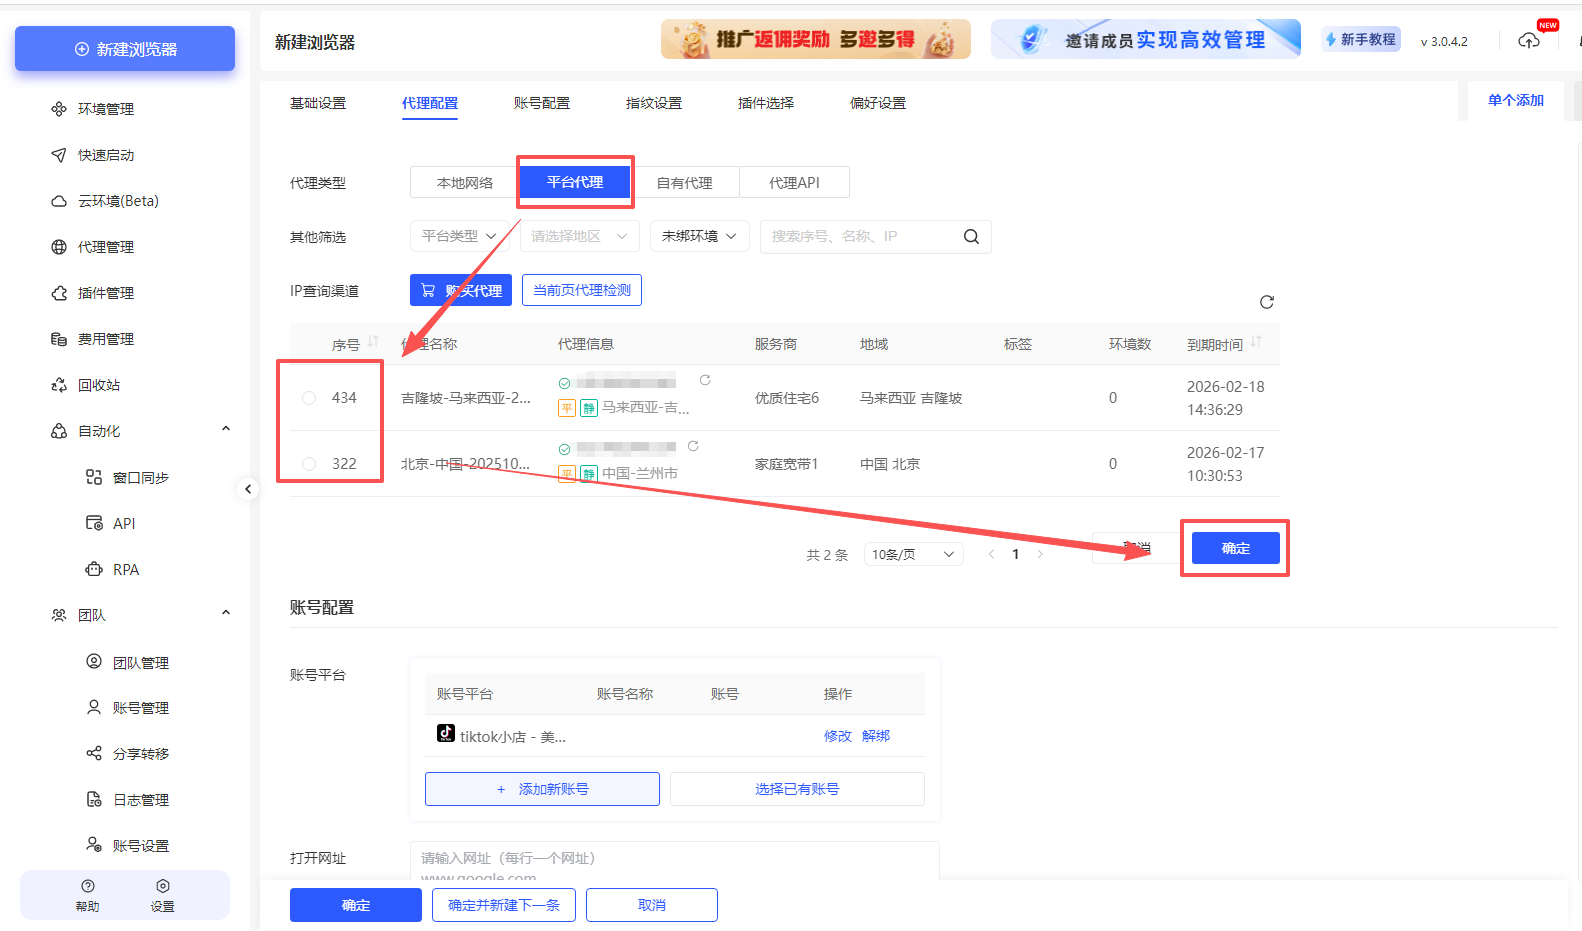Click the 新手教程 button

[1361, 39]
